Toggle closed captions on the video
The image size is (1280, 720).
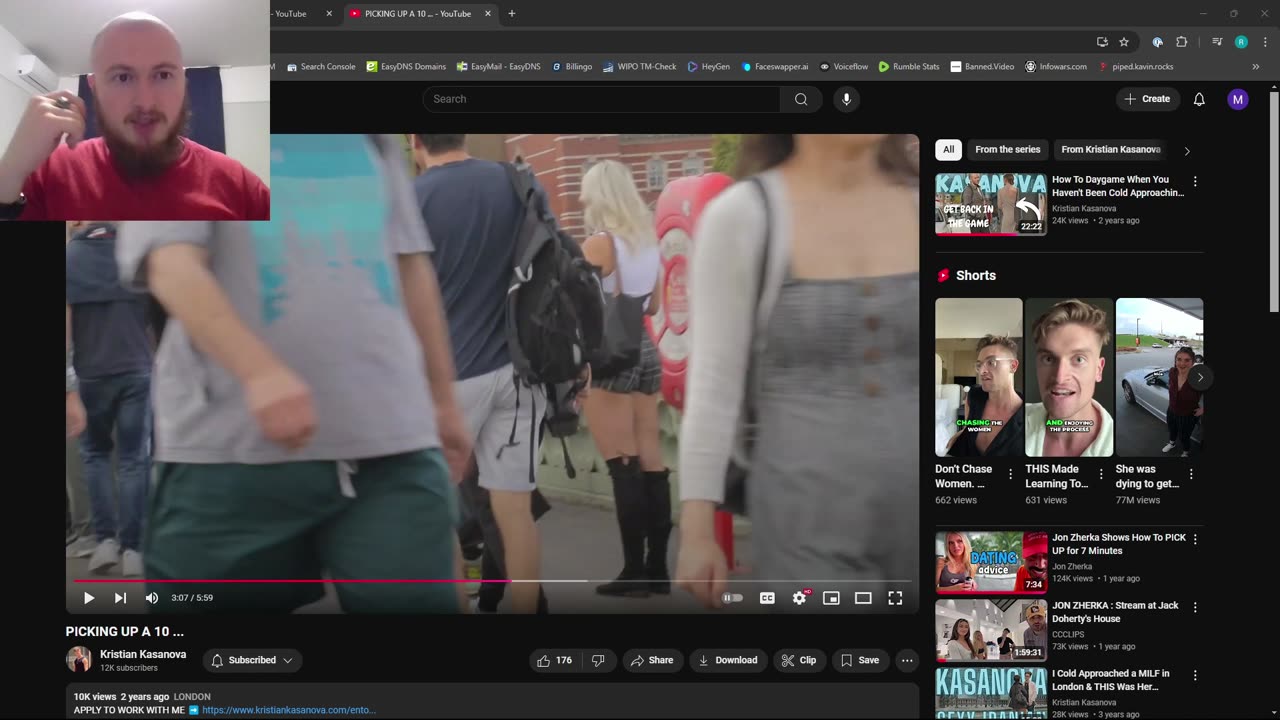[x=767, y=598]
